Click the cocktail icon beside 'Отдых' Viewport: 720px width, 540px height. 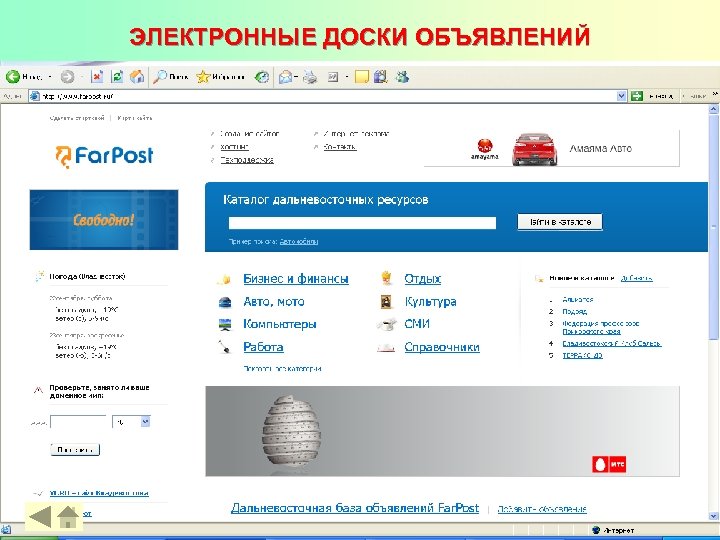pos(386,278)
